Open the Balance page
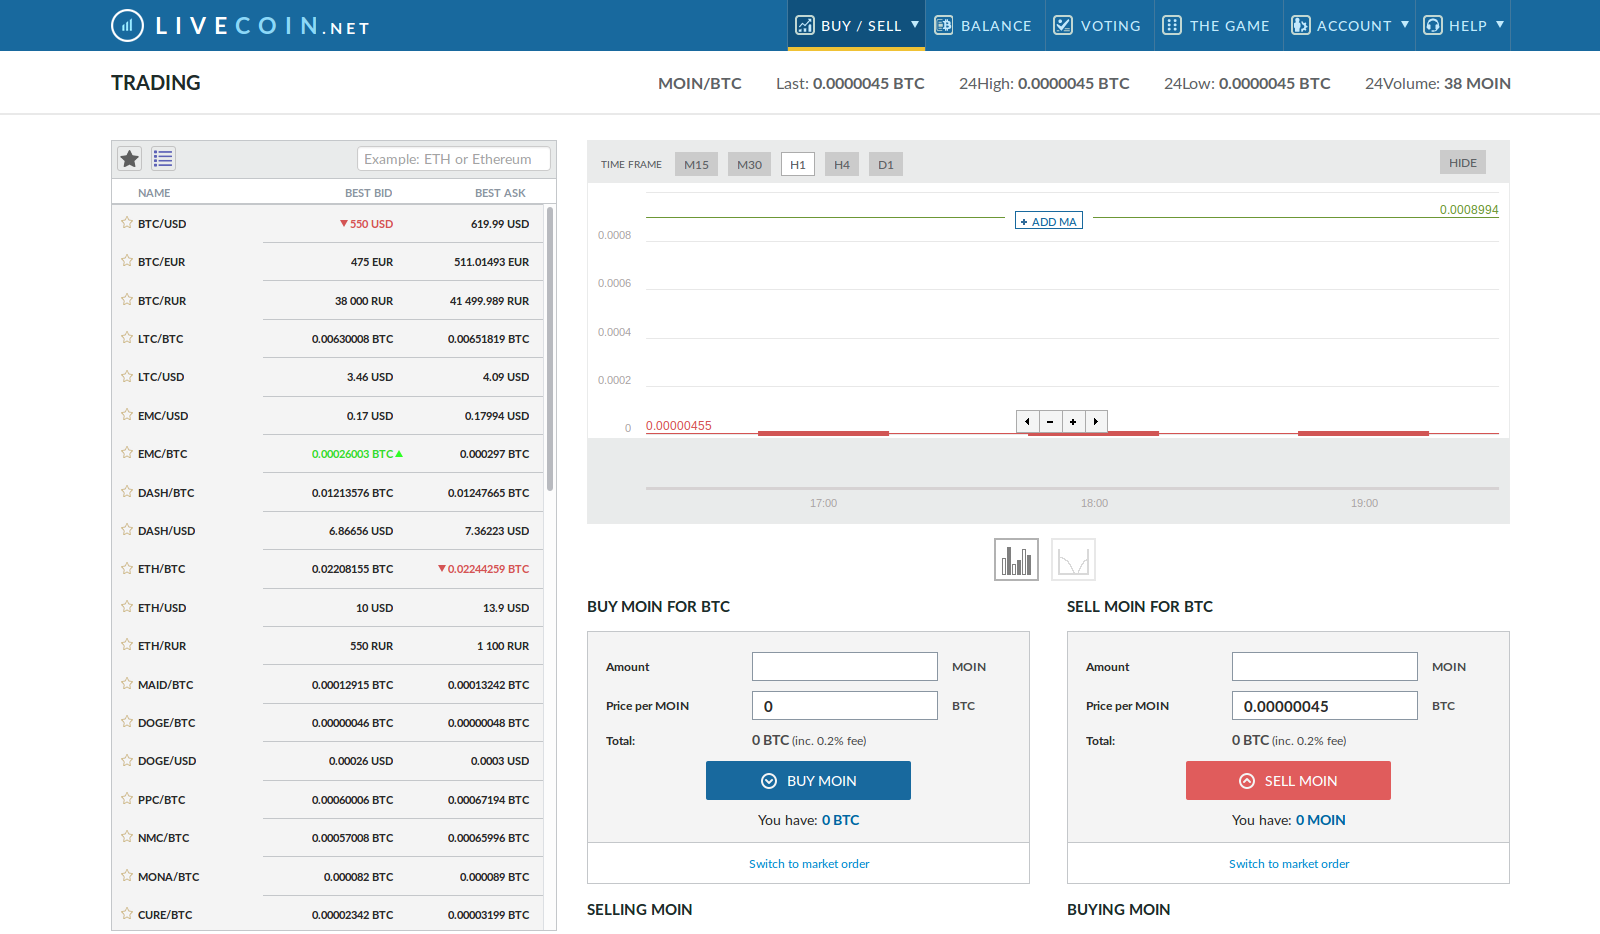Screen dimensions: 1600x934 (983, 25)
